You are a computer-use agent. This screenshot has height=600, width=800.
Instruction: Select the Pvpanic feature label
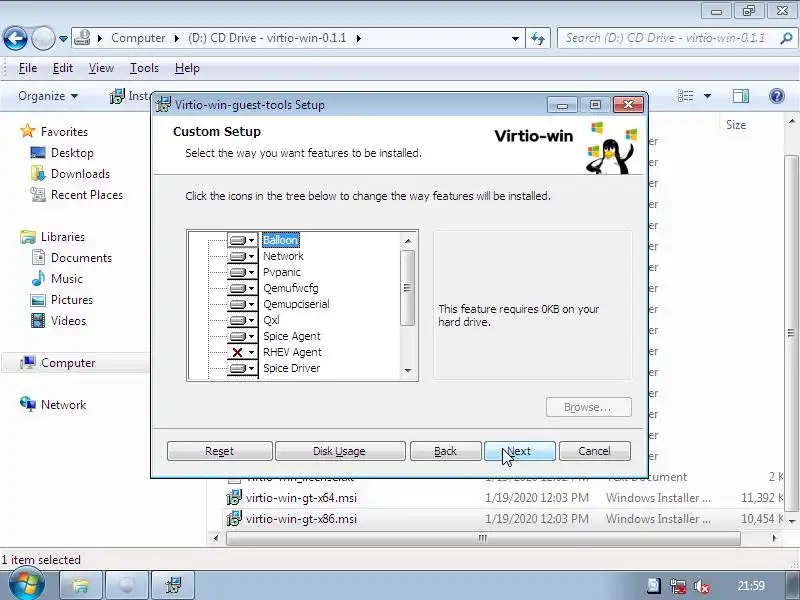coord(282,272)
